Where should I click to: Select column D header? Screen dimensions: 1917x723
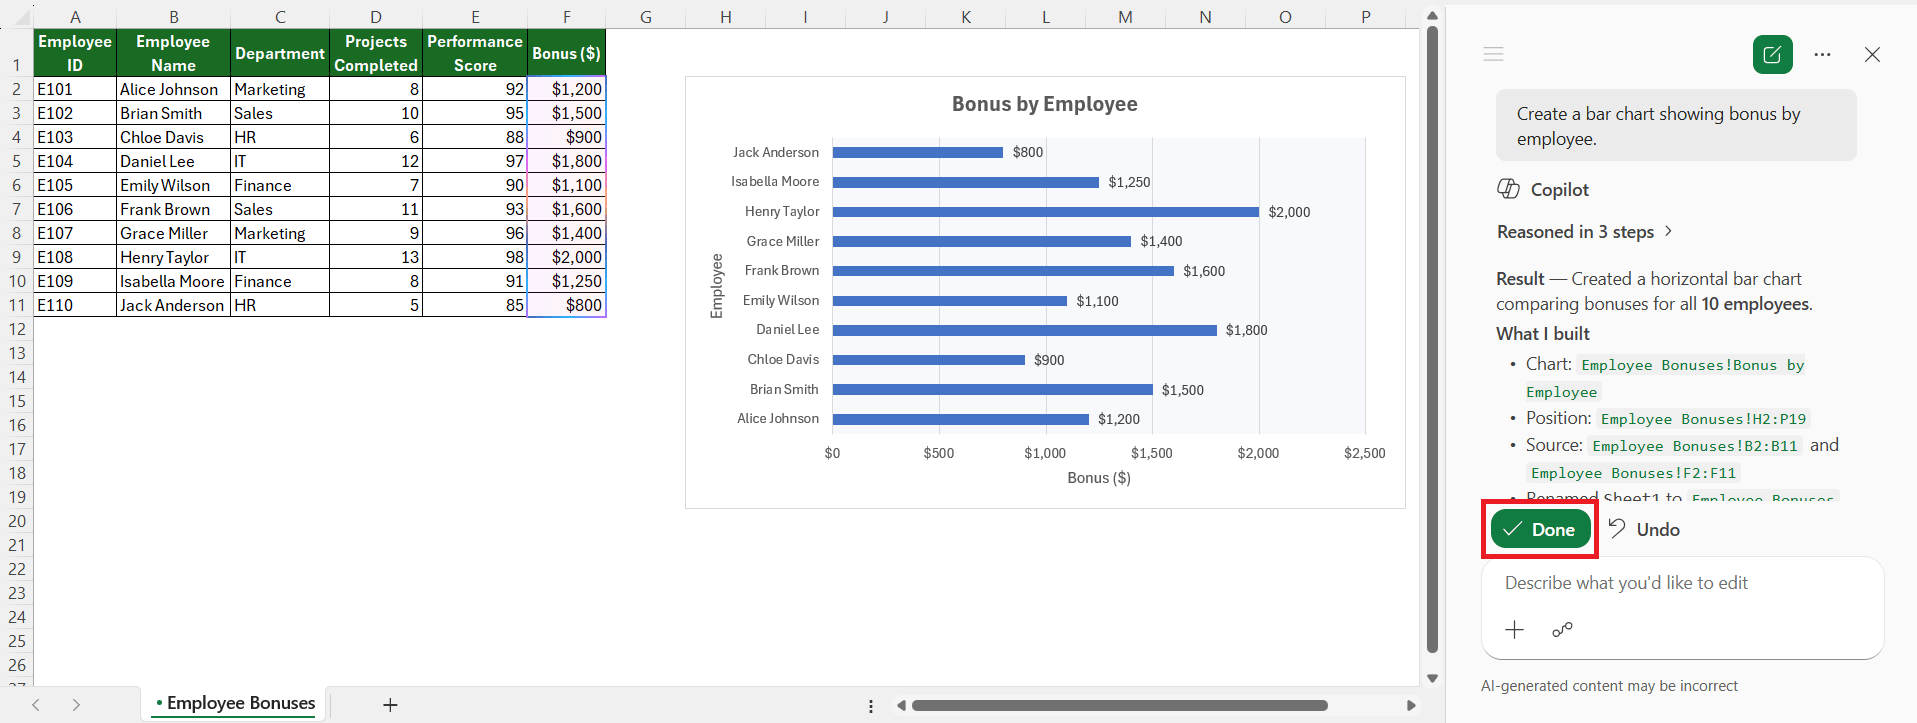click(376, 16)
